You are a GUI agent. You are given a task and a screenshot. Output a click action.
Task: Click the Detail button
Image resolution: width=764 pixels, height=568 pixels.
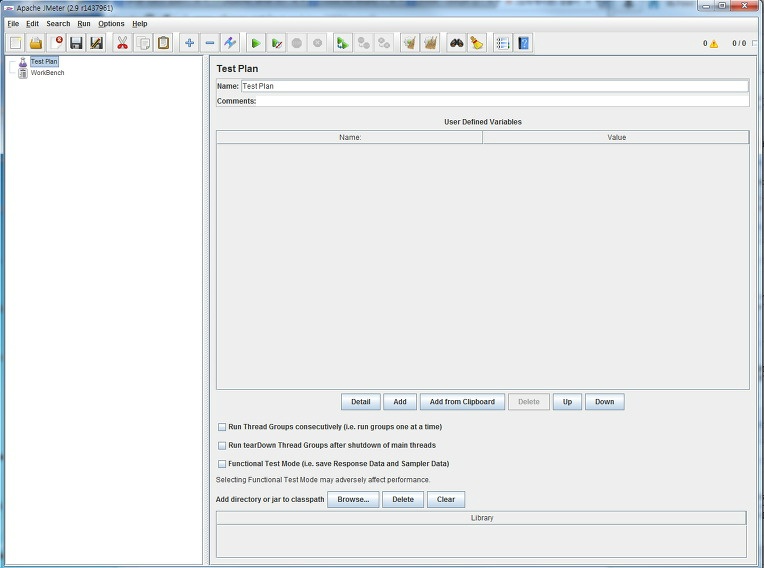click(361, 402)
